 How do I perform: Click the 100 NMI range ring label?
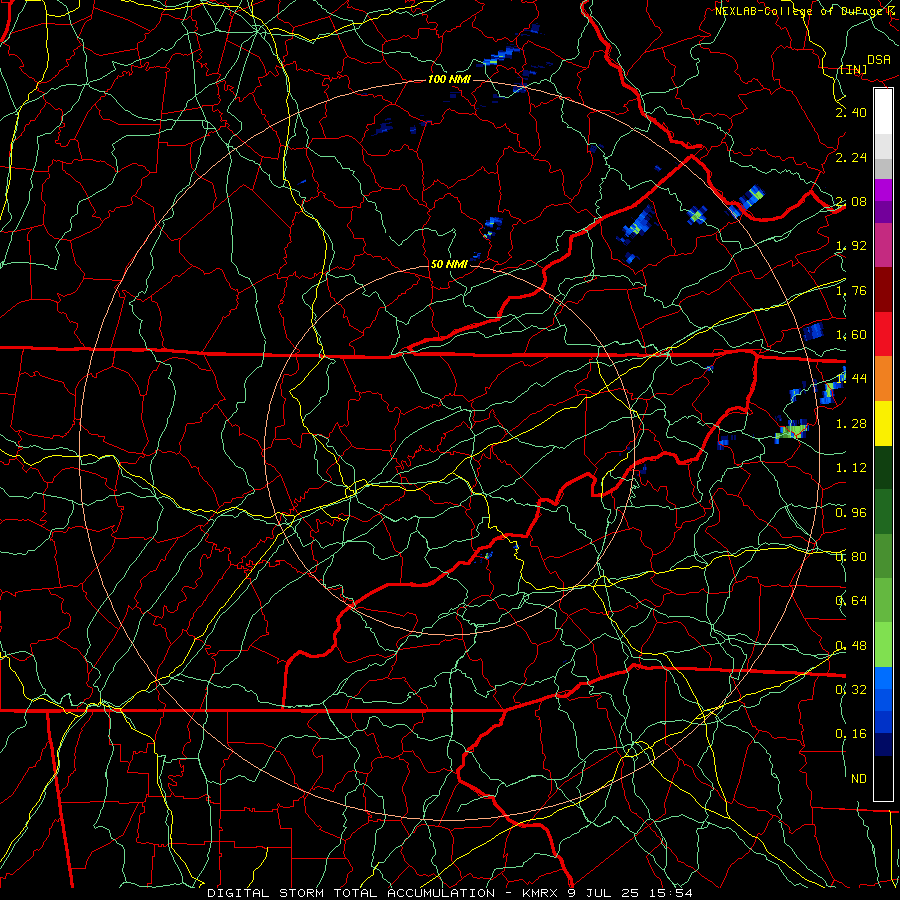pyautogui.click(x=449, y=79)
